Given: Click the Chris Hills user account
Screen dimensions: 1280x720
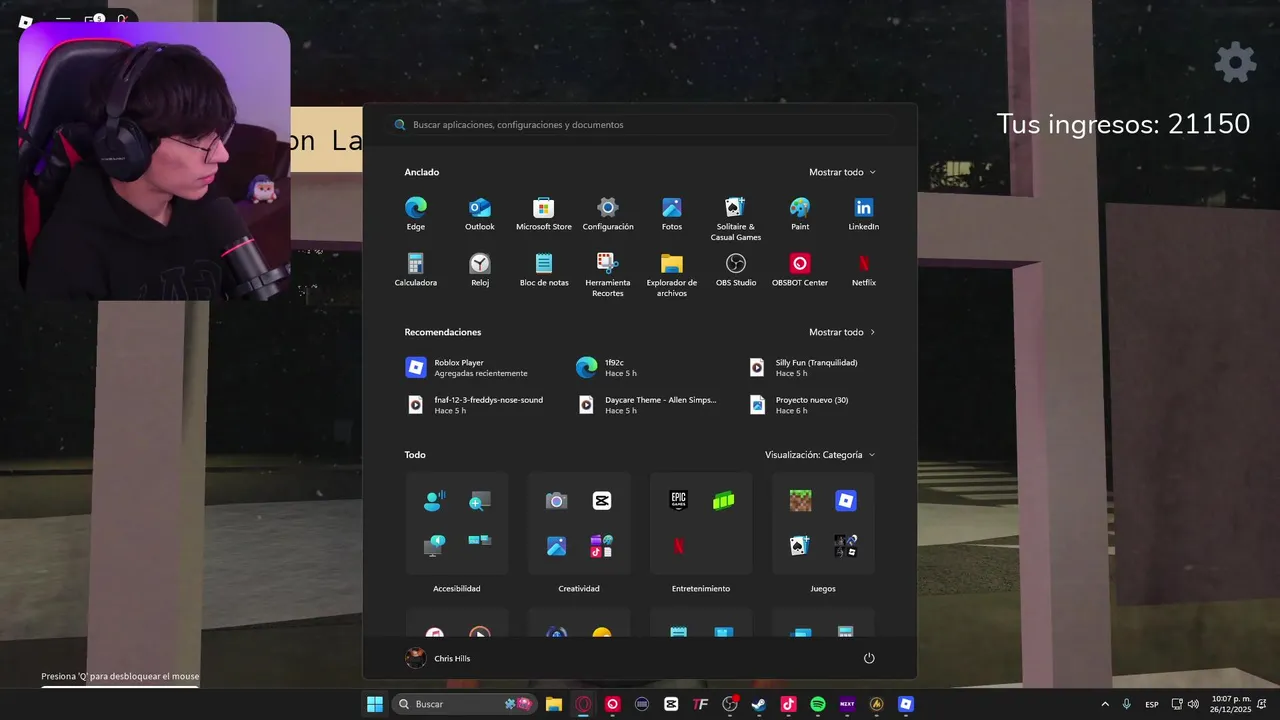Looking at the screenshot, I should pos(438,658).
